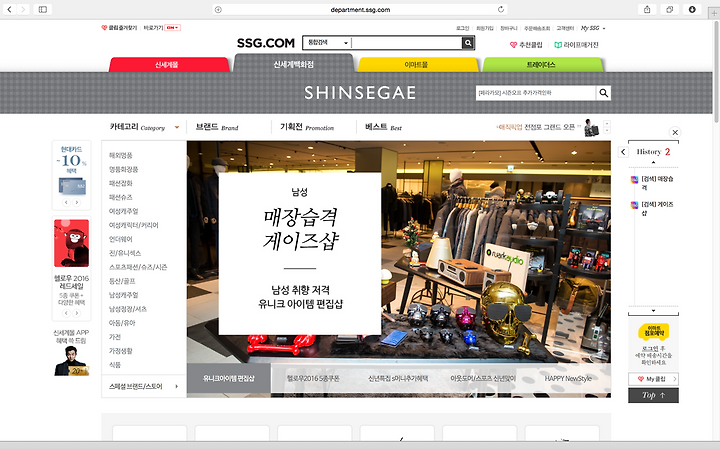720x449 pixels.
Task: Go back using Safari's back arrow
Action: coord(9,9)
